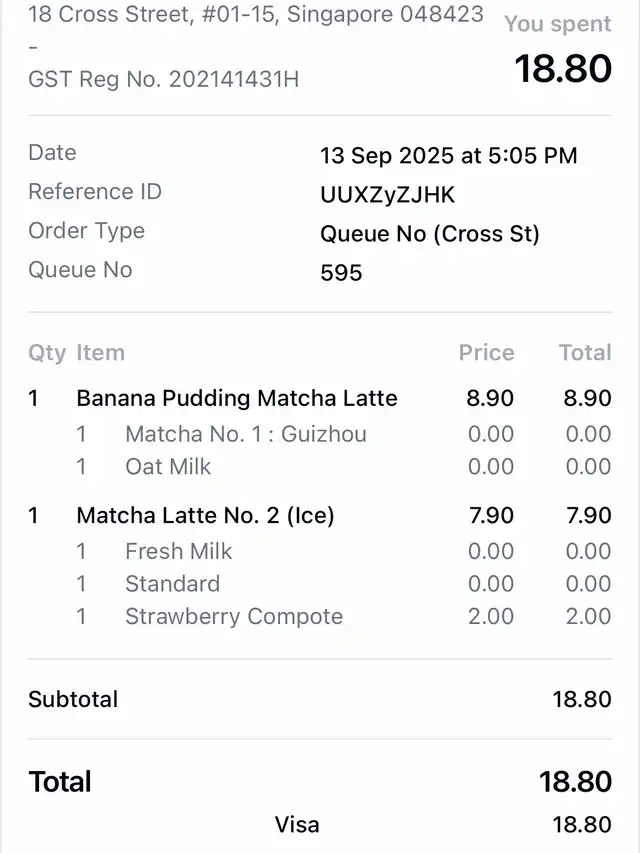The width and height of the screenshot is (640, 853).
Task: Click the bold Total label
Action: pyautogui.click(x=60, y=781)
